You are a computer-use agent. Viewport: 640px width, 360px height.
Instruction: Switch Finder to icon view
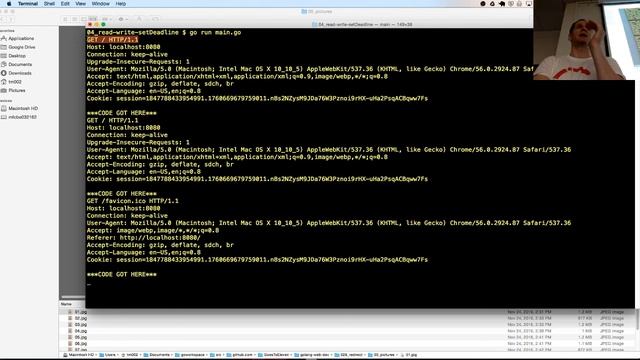(65, 19)
